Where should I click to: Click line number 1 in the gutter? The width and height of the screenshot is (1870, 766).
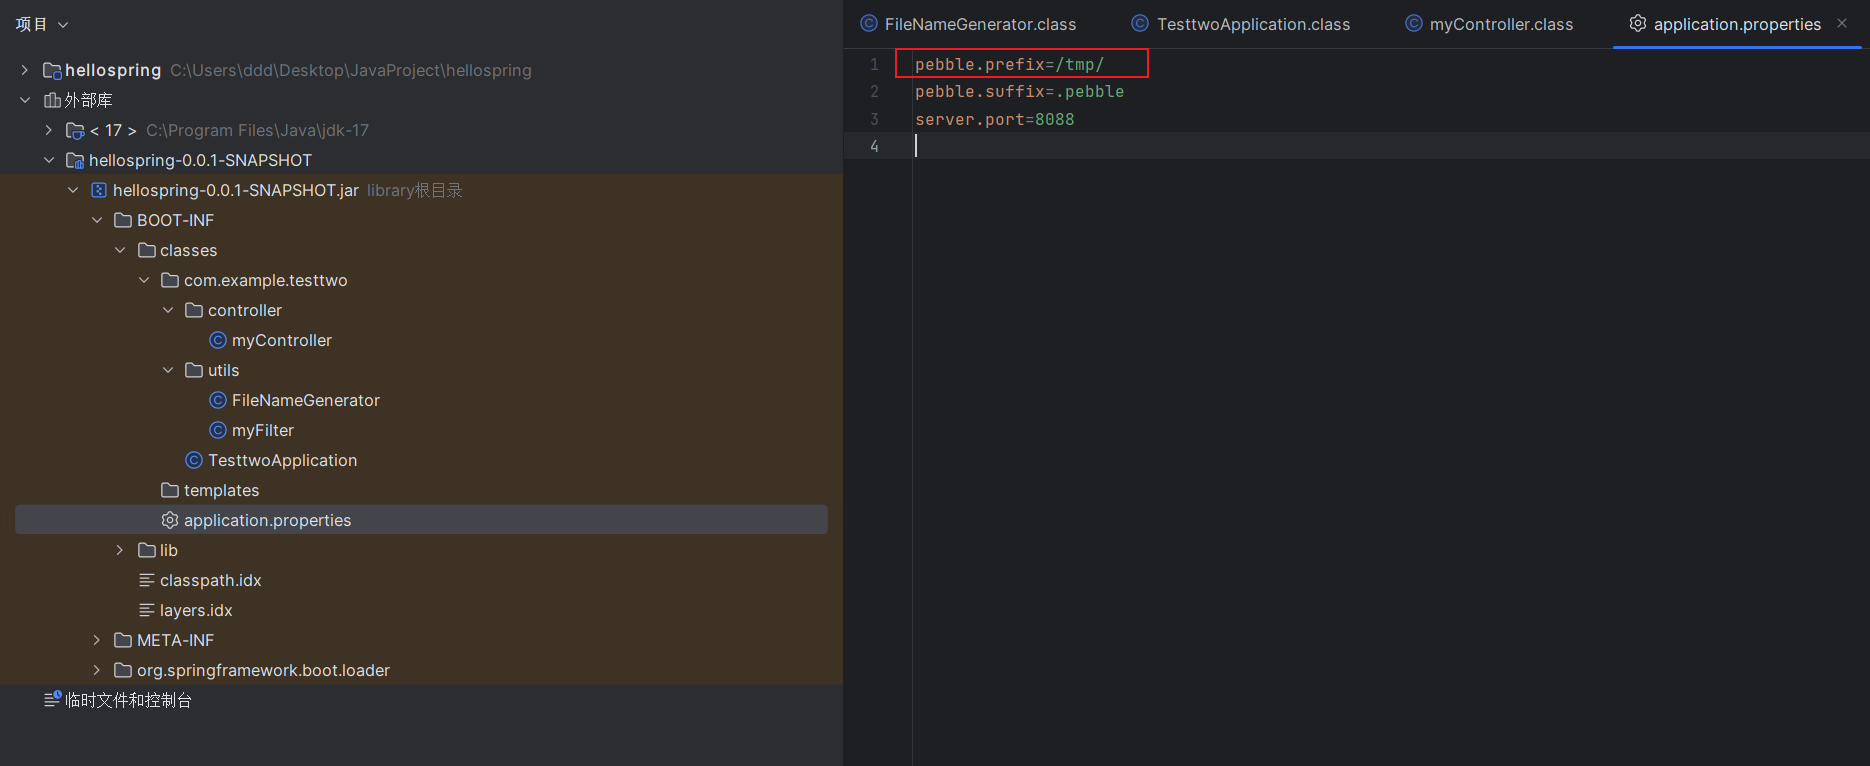point(874,64)
